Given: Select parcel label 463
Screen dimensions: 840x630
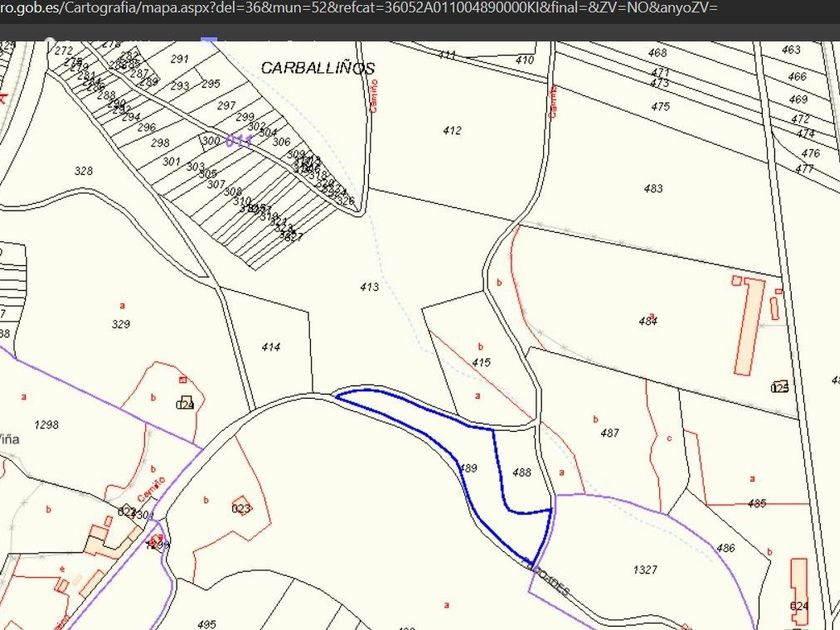Looking at the screenshot, I should pos(791,50).
